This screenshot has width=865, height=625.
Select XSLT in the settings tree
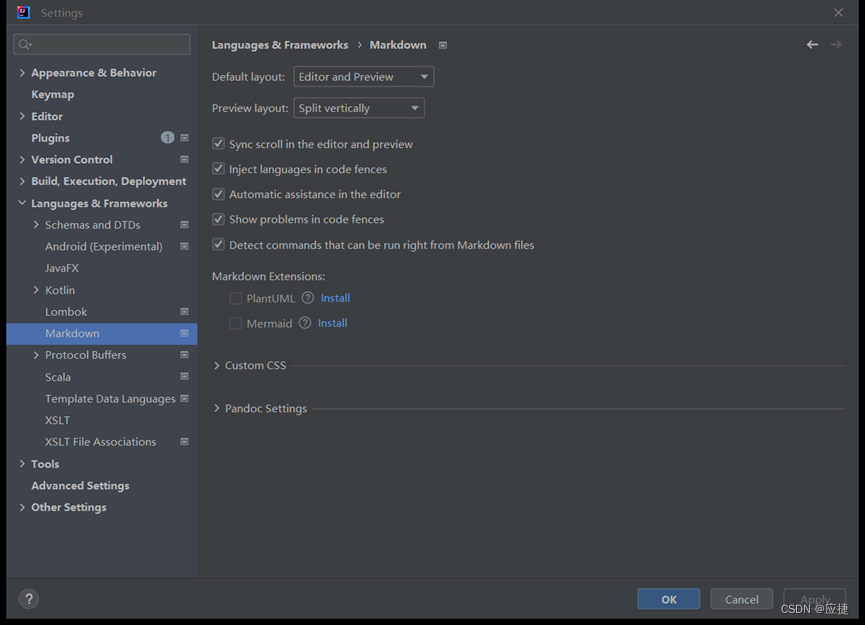coord(57,420)
